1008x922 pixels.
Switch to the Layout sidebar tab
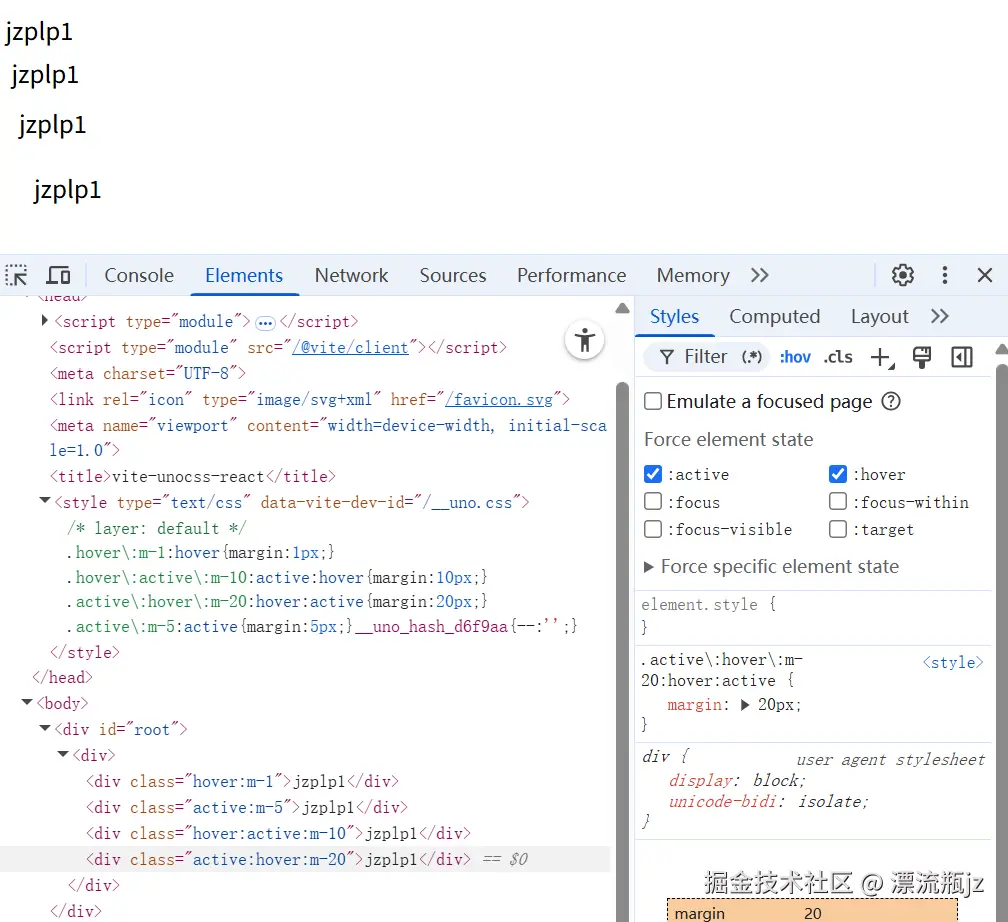(x=879, y=316)
